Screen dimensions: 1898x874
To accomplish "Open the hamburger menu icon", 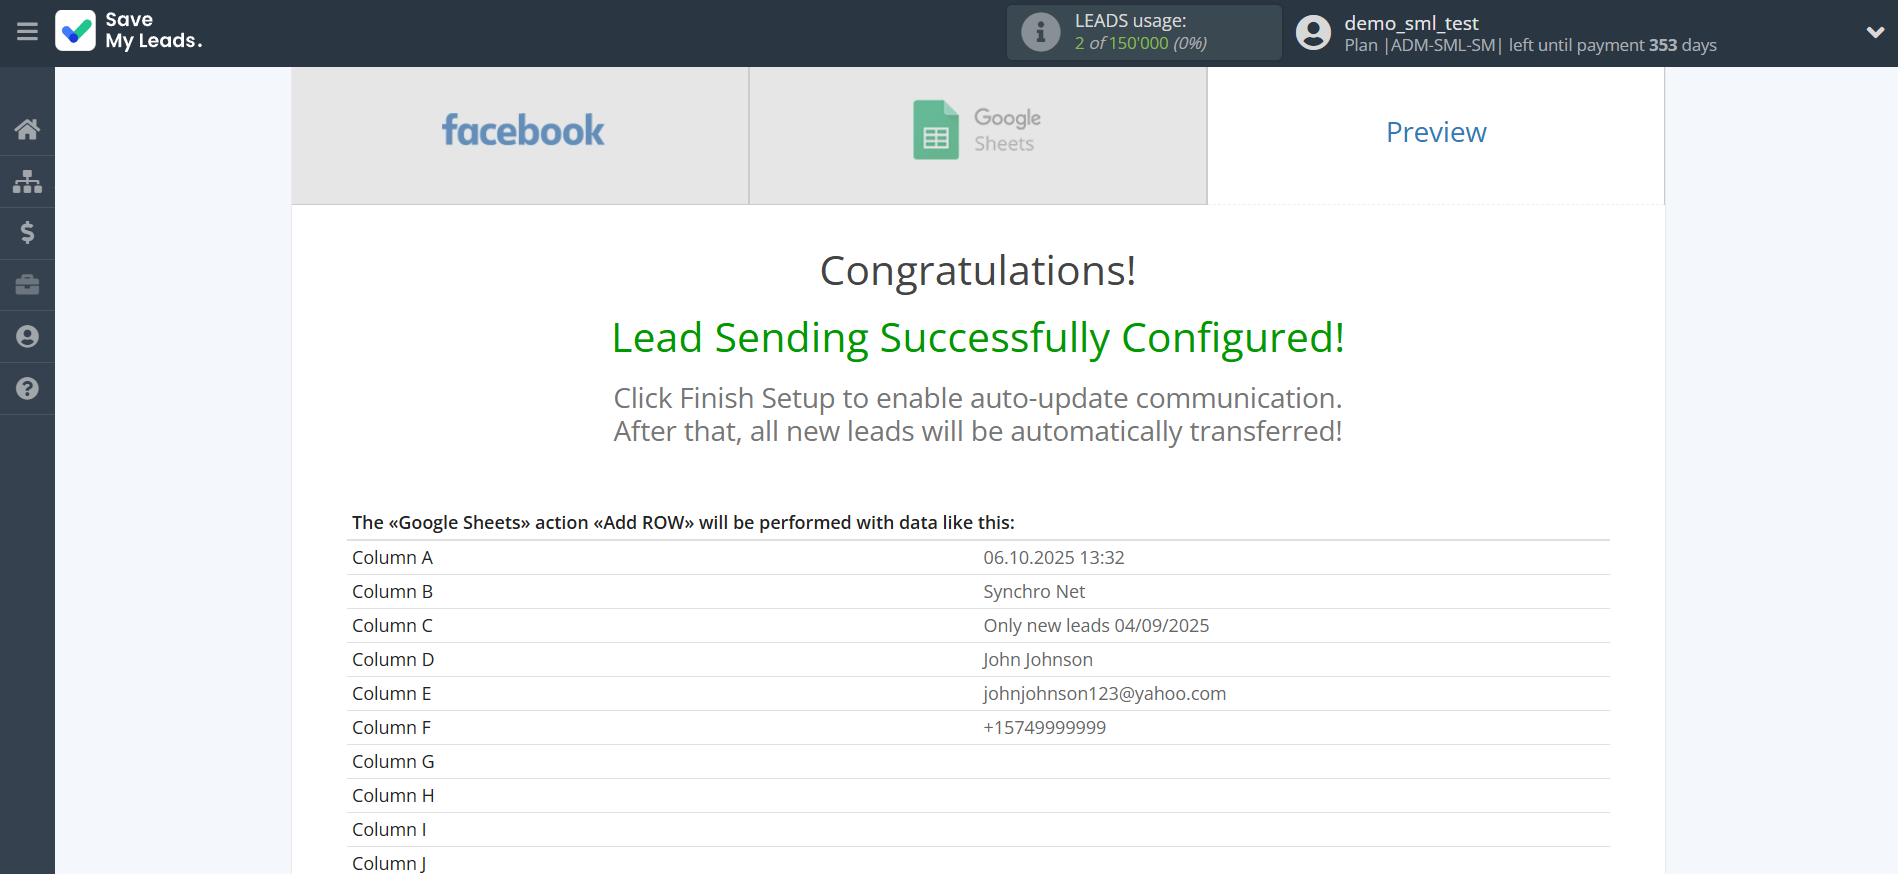I will pos(27,32).
